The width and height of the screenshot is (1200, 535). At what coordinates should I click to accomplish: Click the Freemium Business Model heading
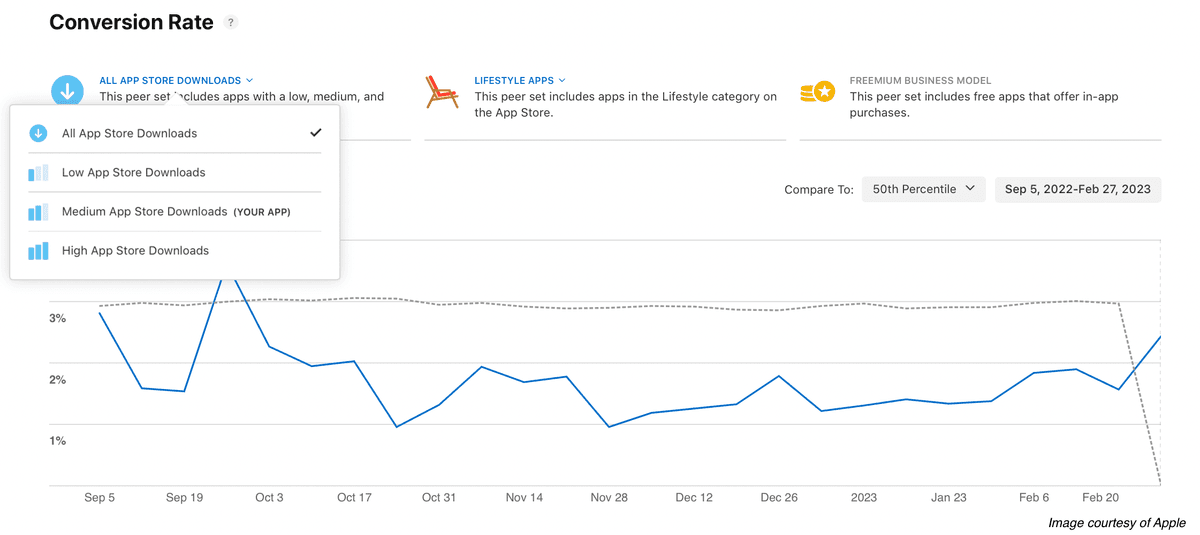click(920, 80)
